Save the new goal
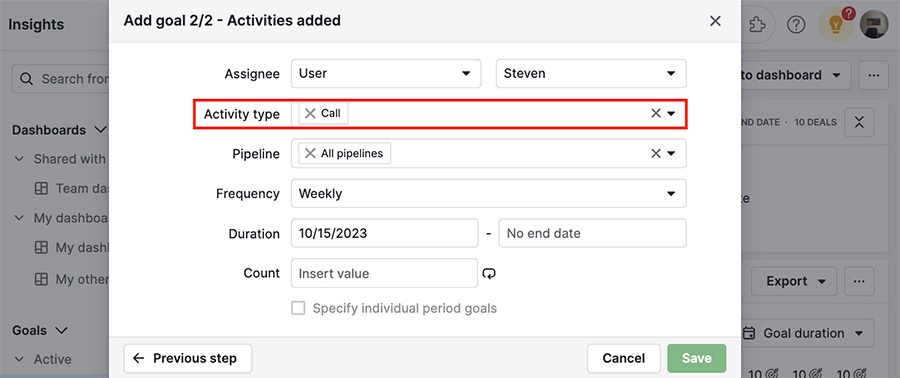The height and width of the screenshot is (378, 900). pos(697,358)
